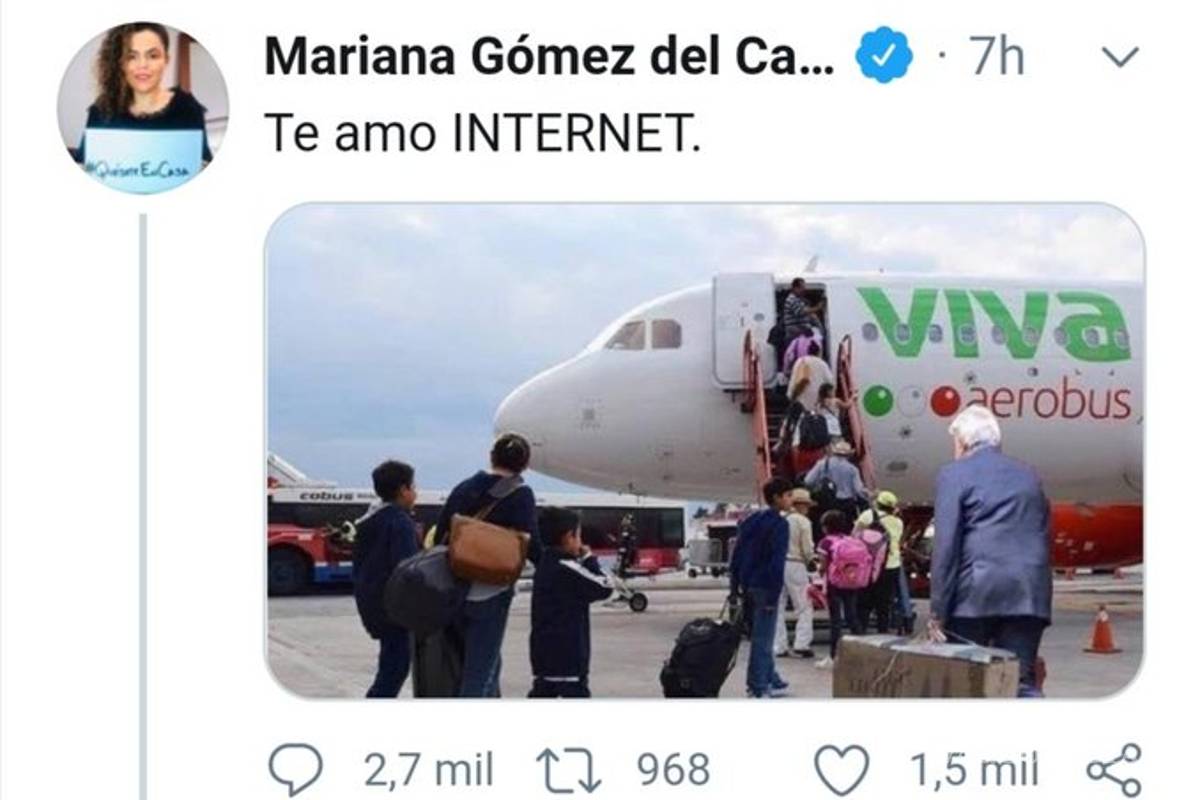This screenshot has width=1200, height=800.
Task: Click the reply speech bubble icon
Action: 296,771
